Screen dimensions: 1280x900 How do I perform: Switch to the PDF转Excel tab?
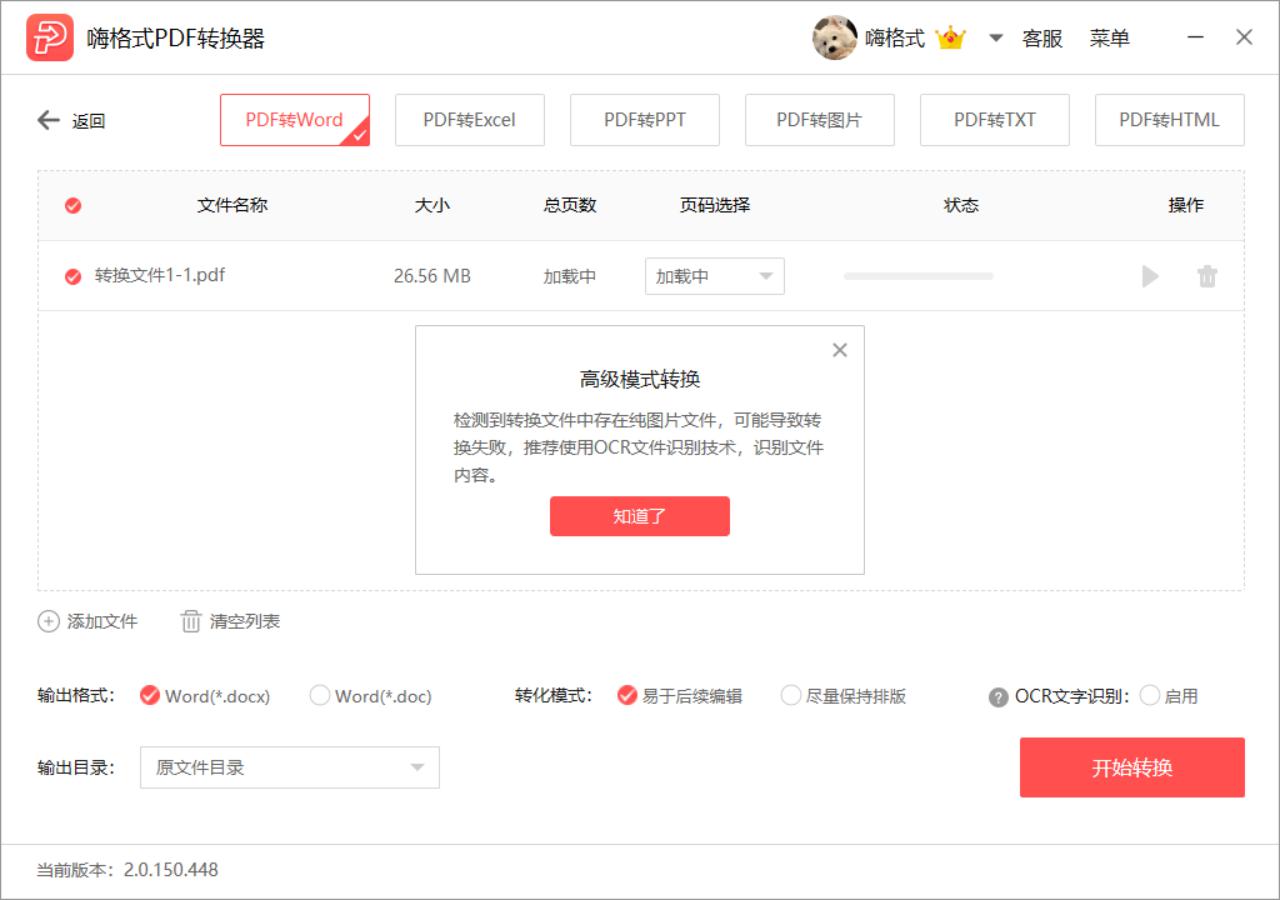click(x=469, y=120)
